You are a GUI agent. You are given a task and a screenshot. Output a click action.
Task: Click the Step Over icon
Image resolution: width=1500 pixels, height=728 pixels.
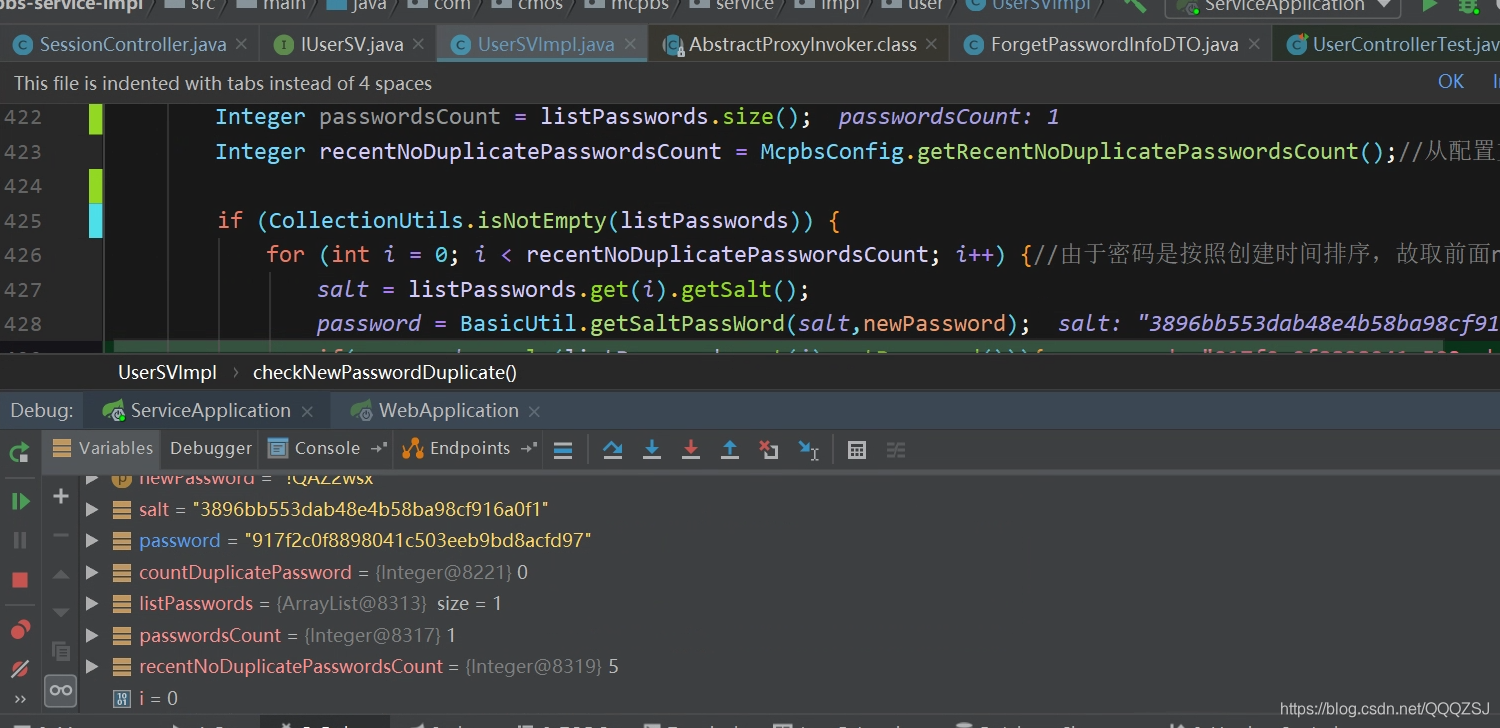[x=613, y=450]
